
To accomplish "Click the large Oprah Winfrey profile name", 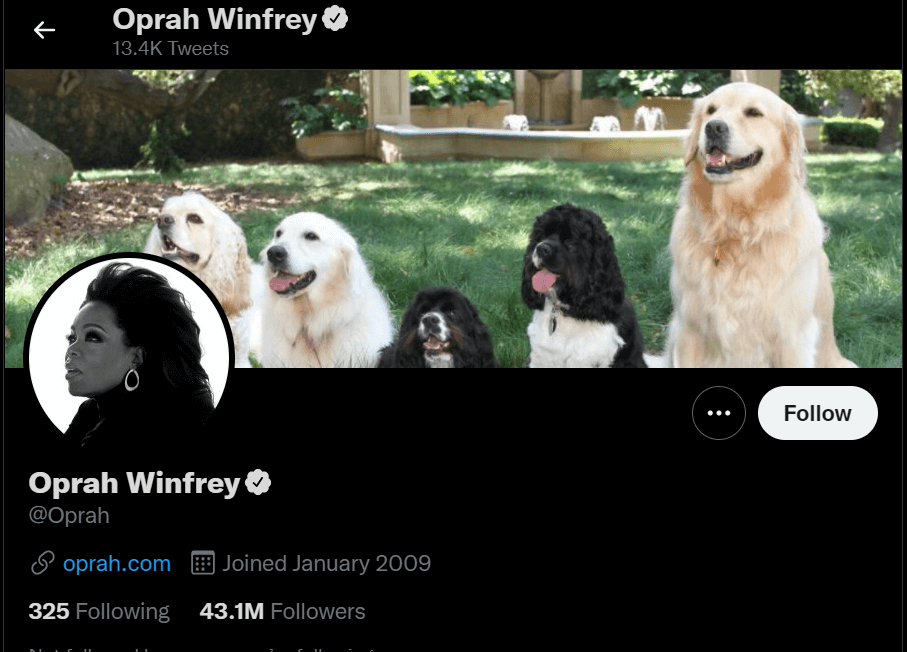I will pyautogui.click(x=134, y=483).
